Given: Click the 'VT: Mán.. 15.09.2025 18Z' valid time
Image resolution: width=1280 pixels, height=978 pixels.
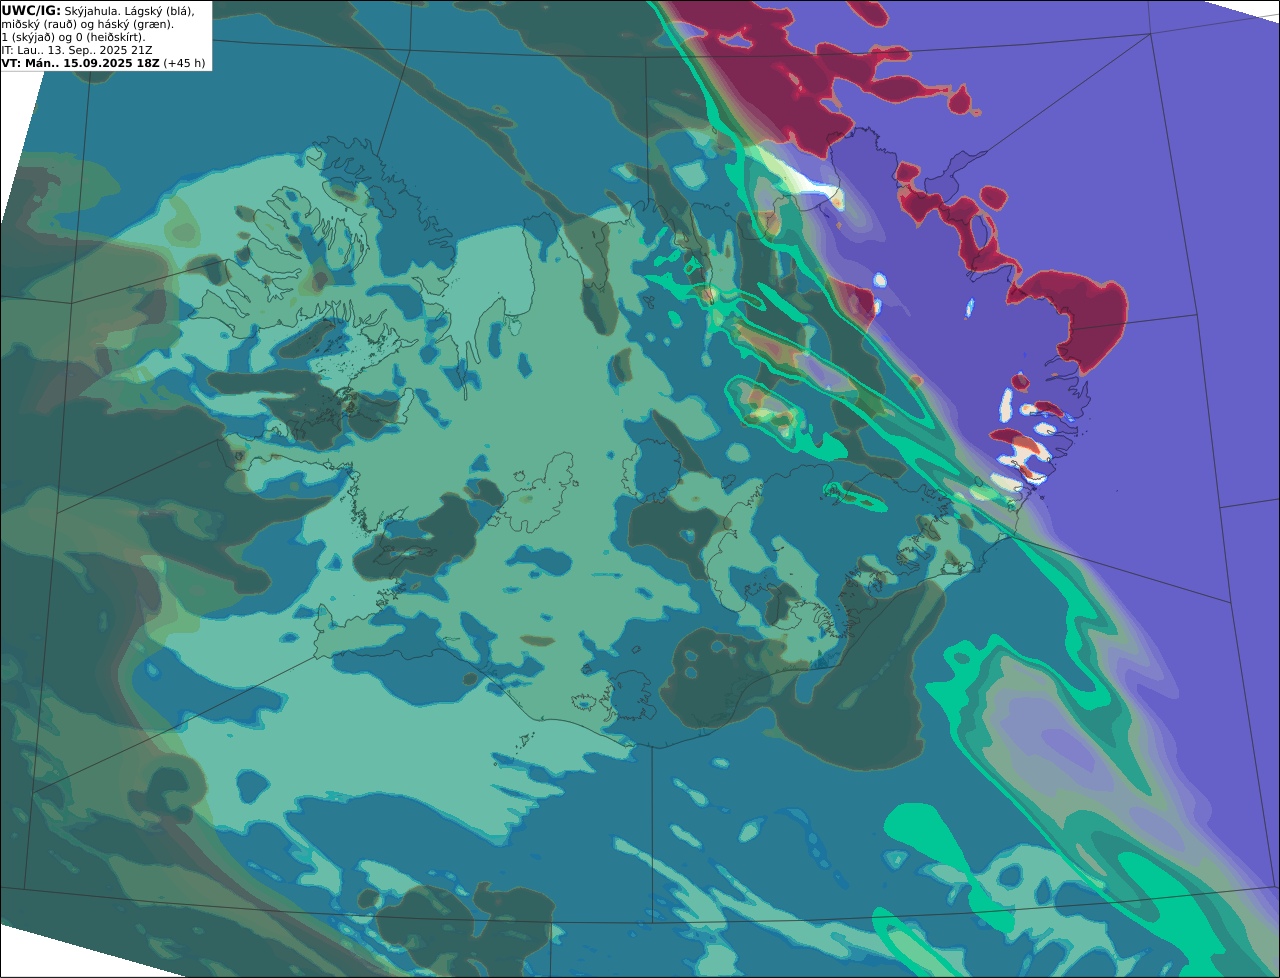Looking at the screenshot, I should 80,62.
